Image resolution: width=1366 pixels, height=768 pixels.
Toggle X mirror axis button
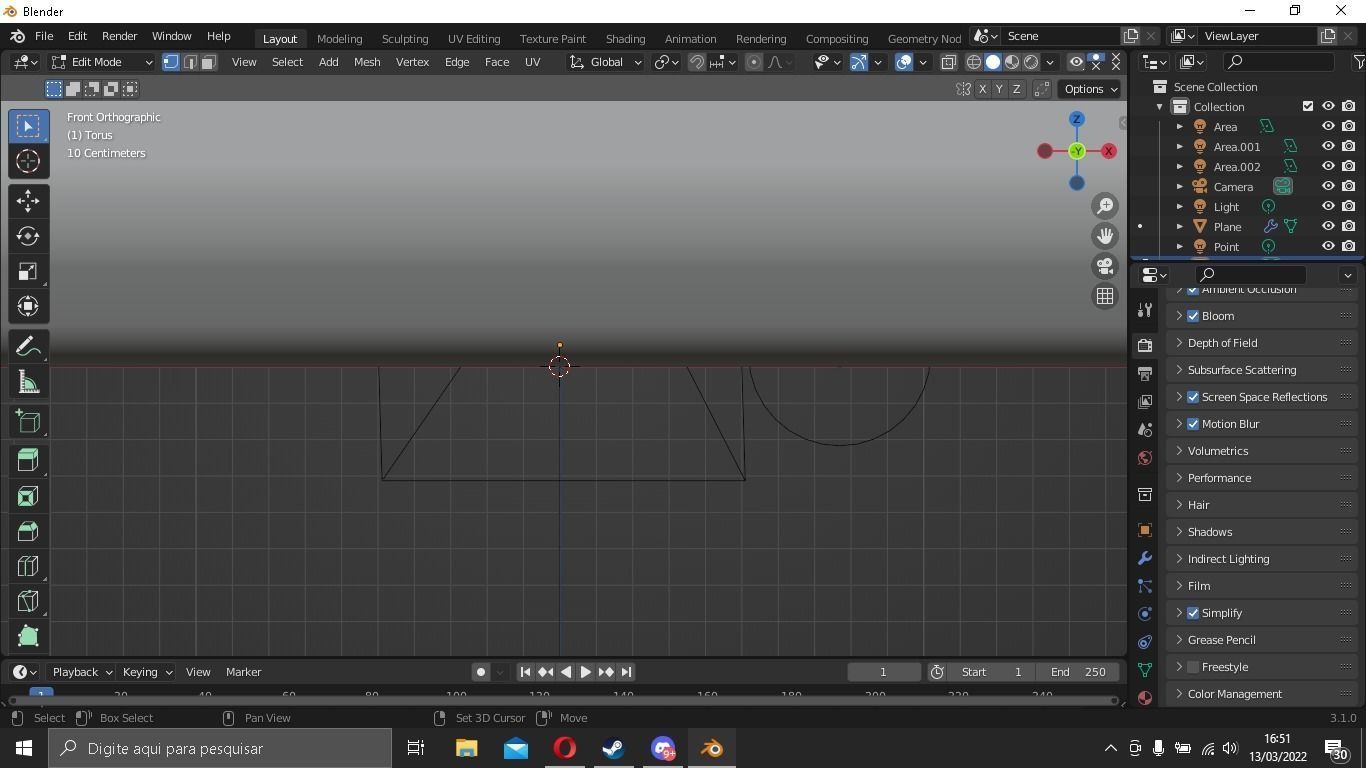982,89
